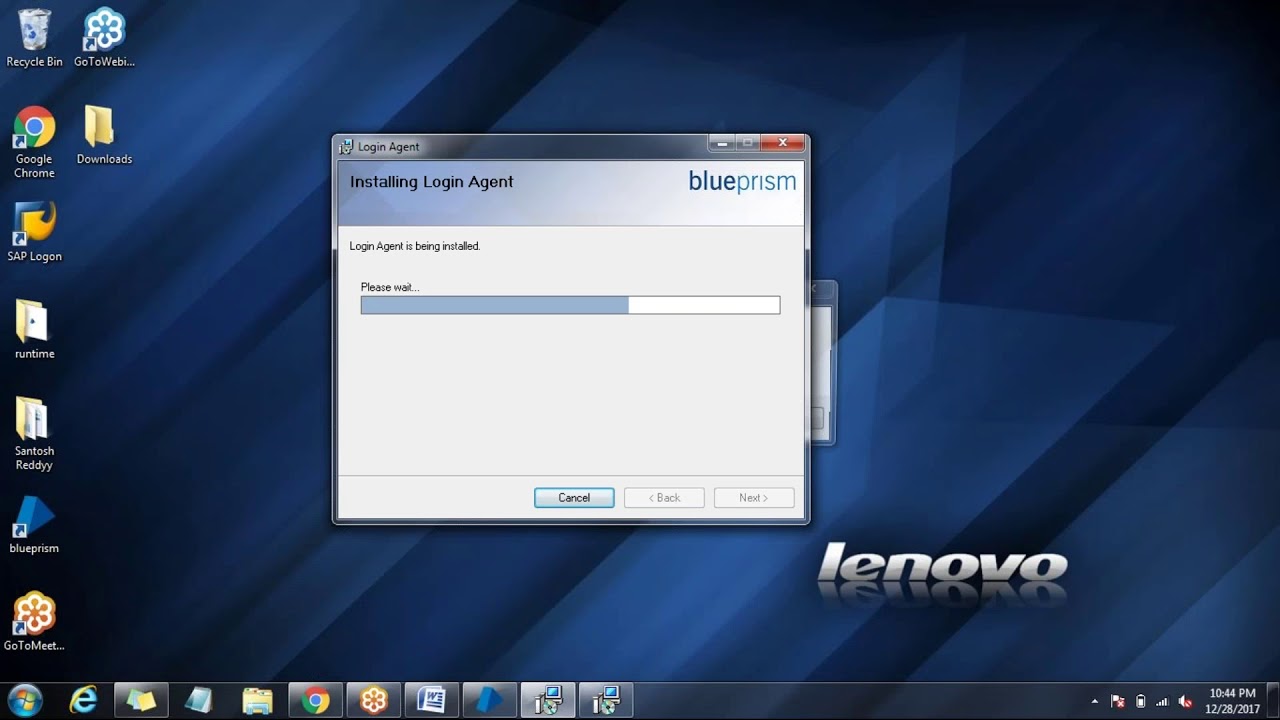Open the Windows Start menu

click(x=24, y=700)
